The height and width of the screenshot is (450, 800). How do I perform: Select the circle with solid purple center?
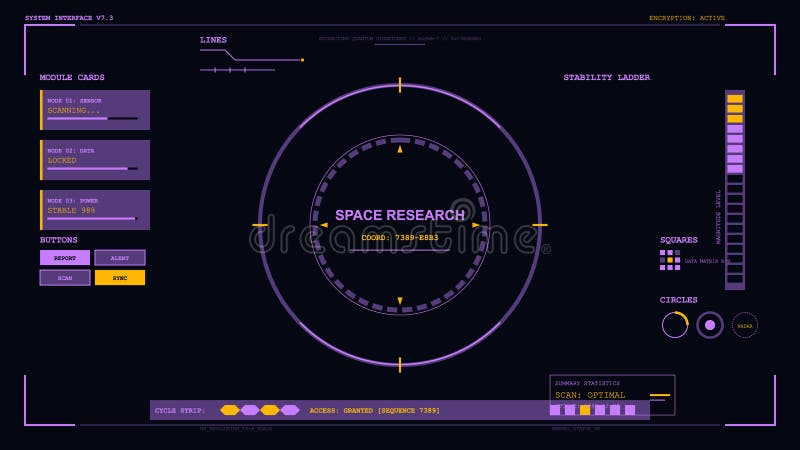click(710, 325)
